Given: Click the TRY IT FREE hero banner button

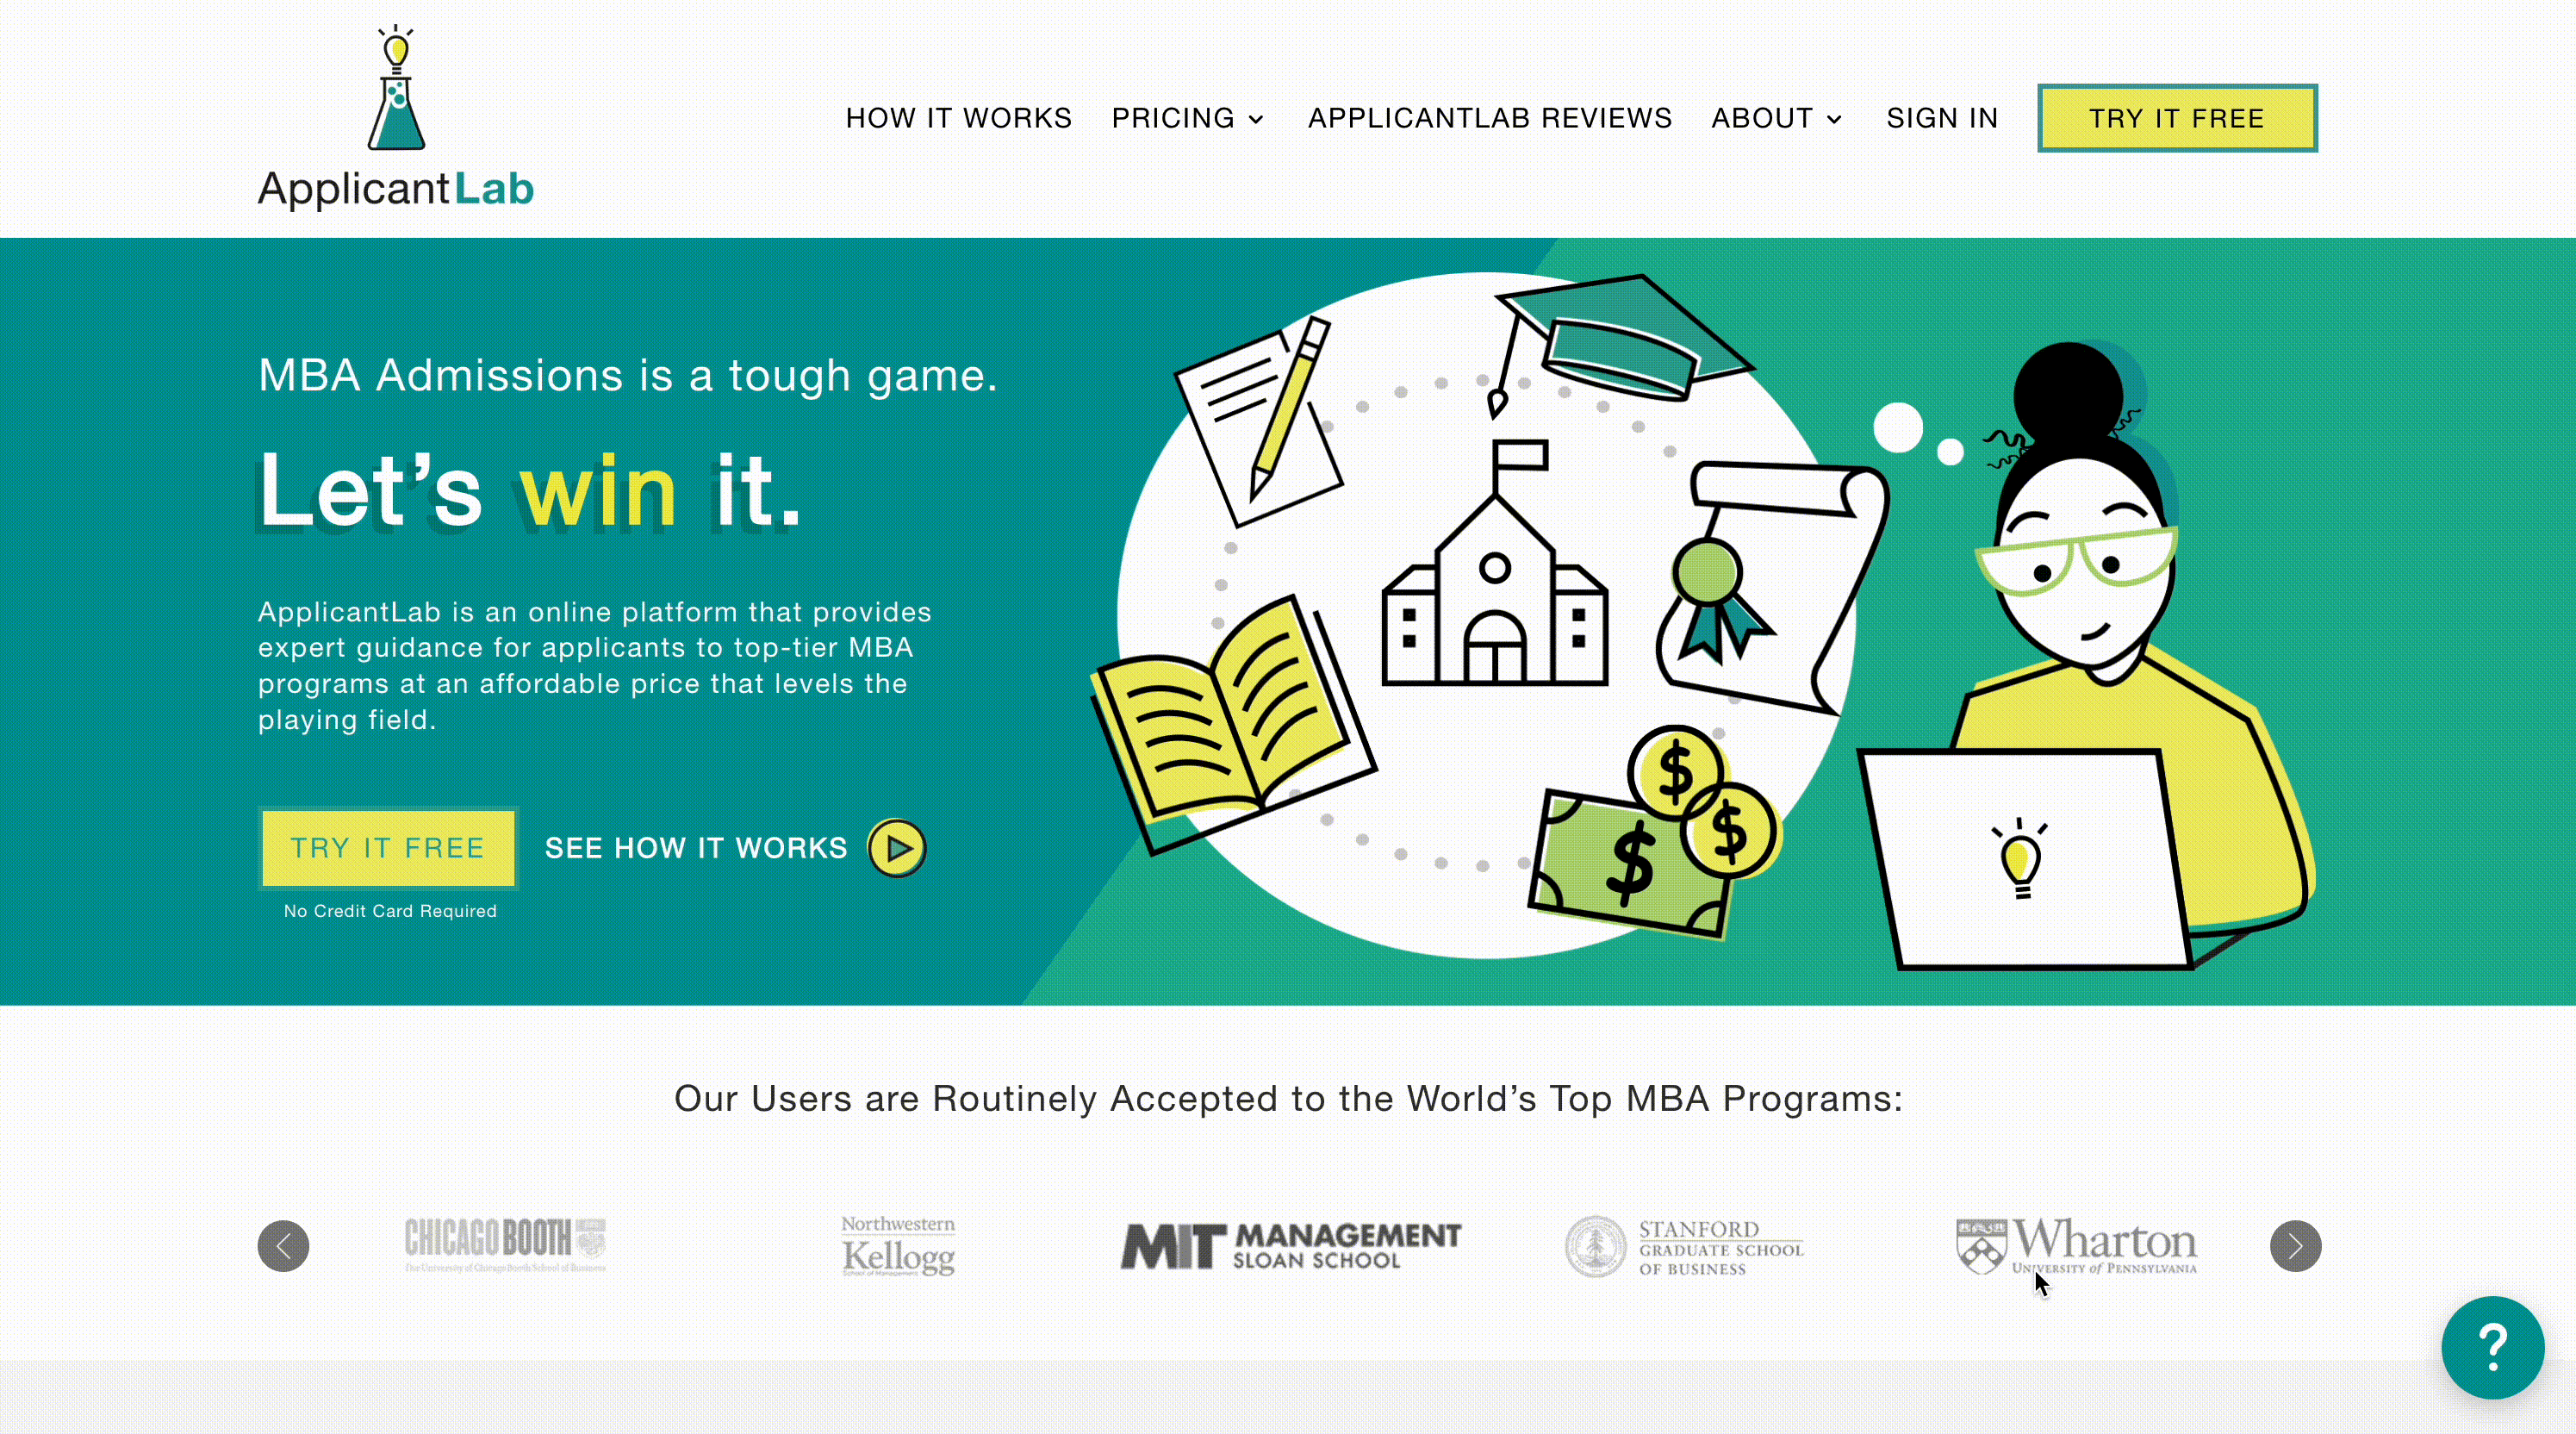Looking at the screenshot, I should (x=387, y=848).
